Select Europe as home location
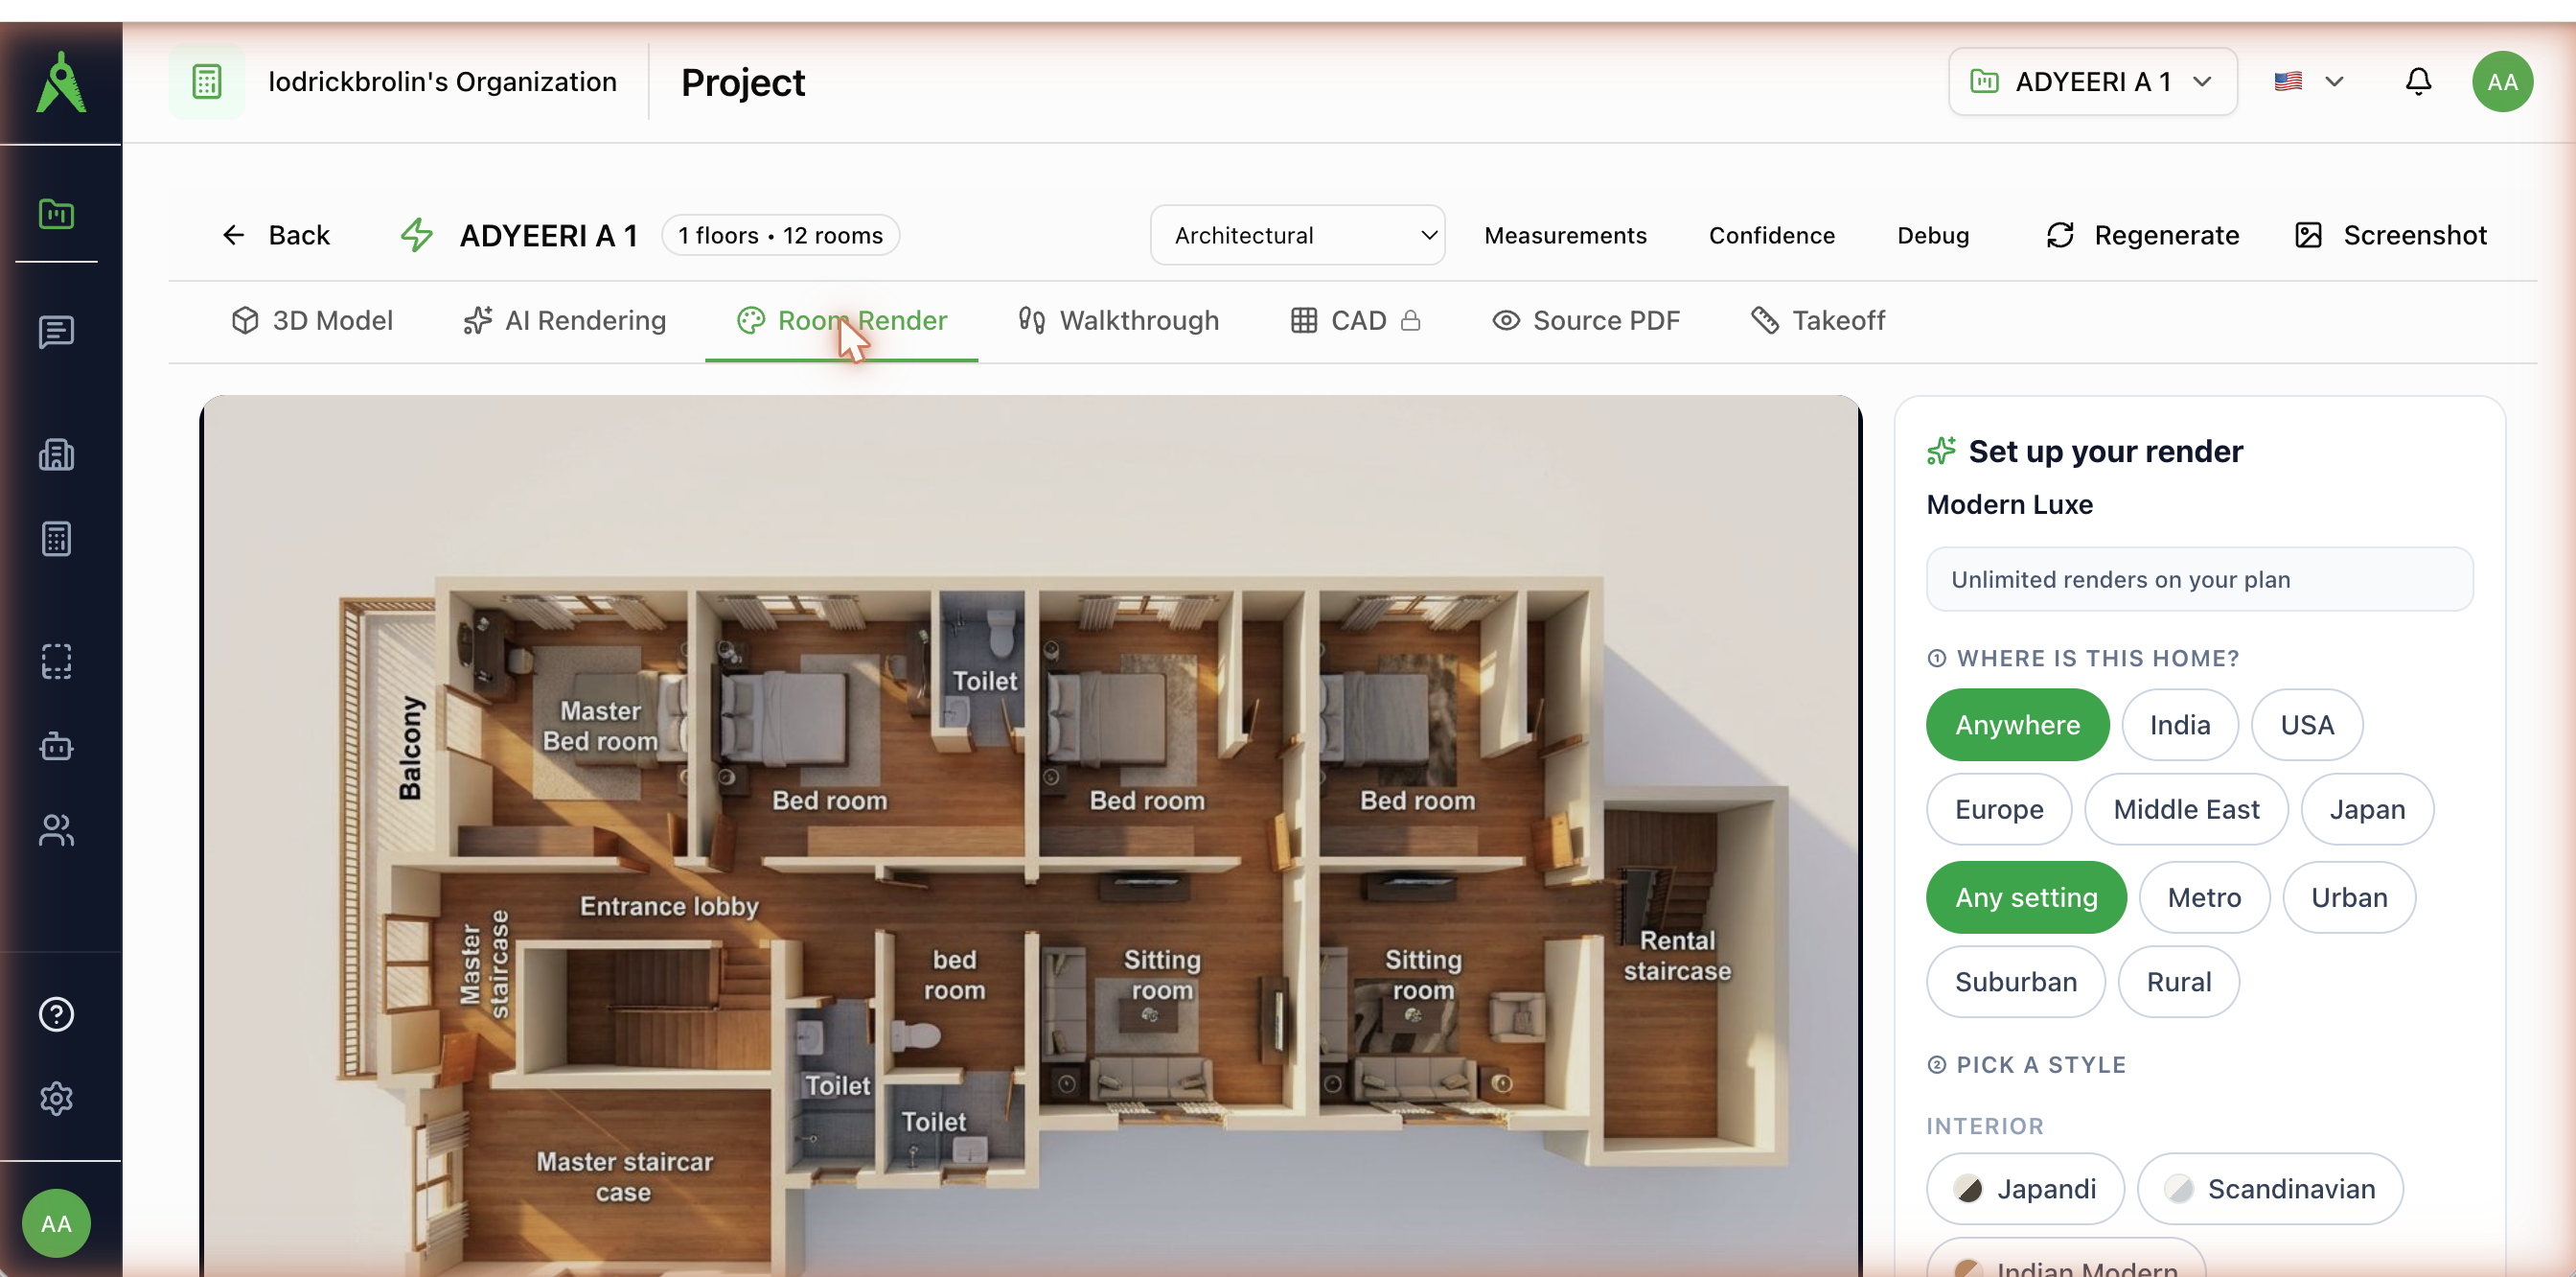 [x=1999, y=809]
